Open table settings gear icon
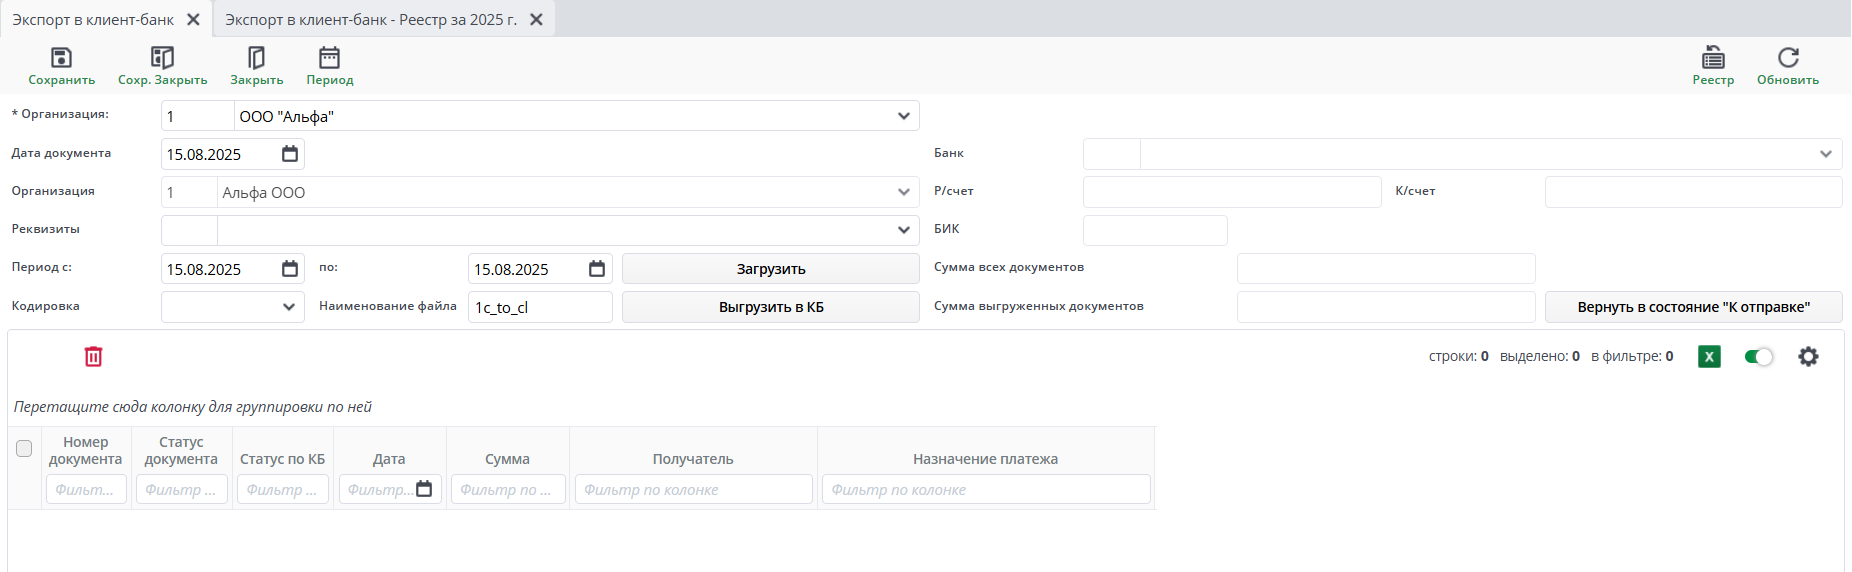1852x572 pixels. [1808, 357]
